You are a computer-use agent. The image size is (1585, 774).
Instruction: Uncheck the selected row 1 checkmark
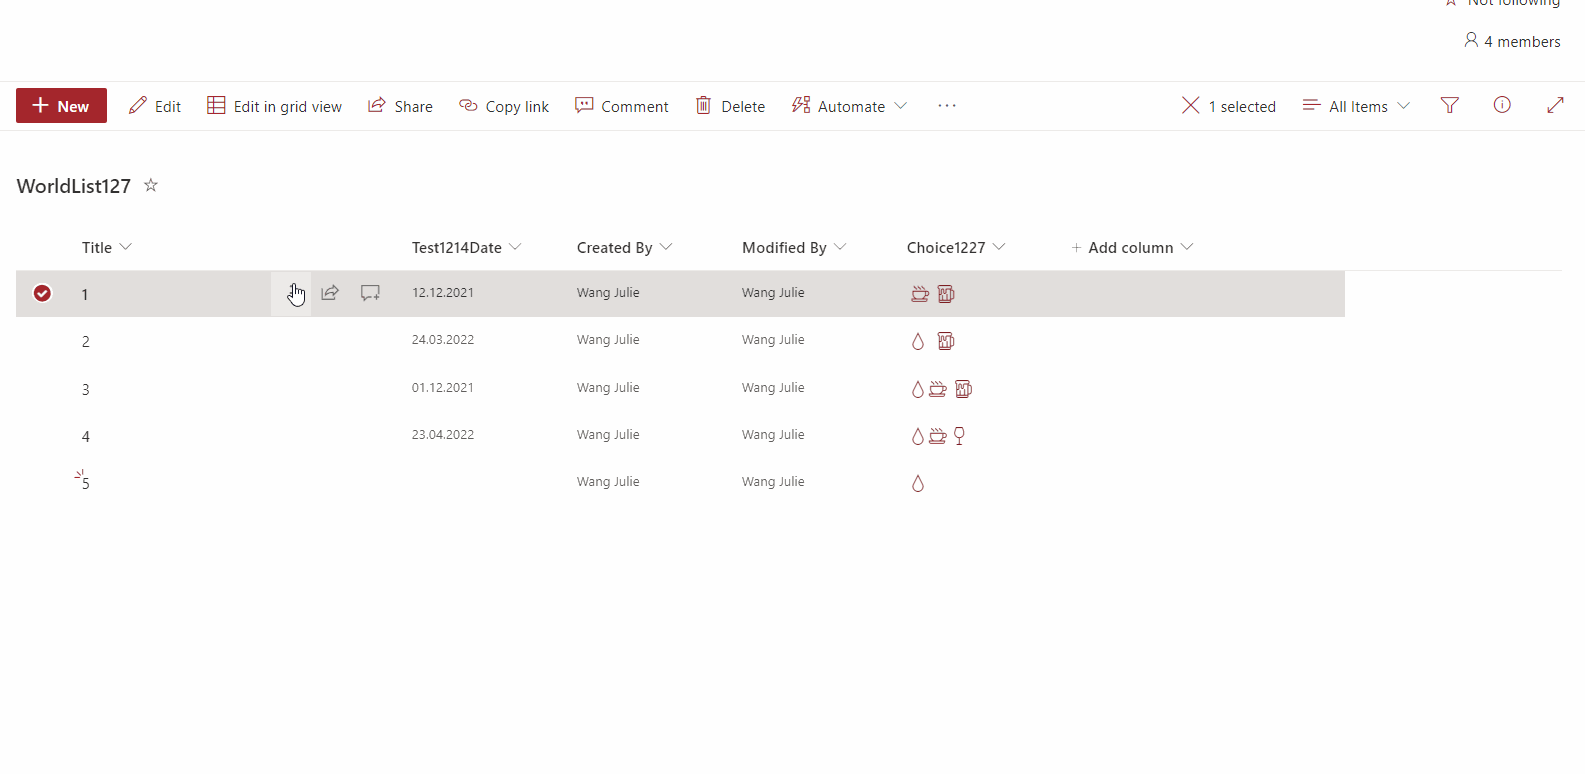(42, 293)
